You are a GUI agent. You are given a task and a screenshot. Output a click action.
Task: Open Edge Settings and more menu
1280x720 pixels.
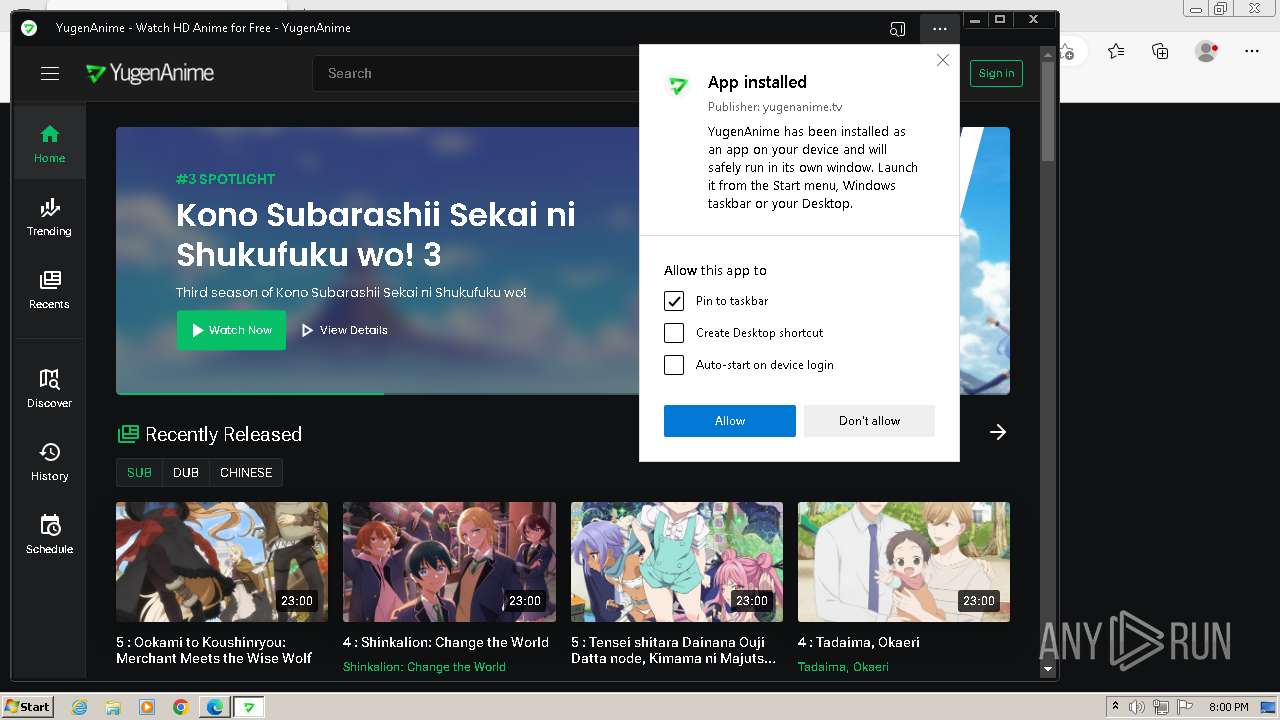coord(1251,51)
